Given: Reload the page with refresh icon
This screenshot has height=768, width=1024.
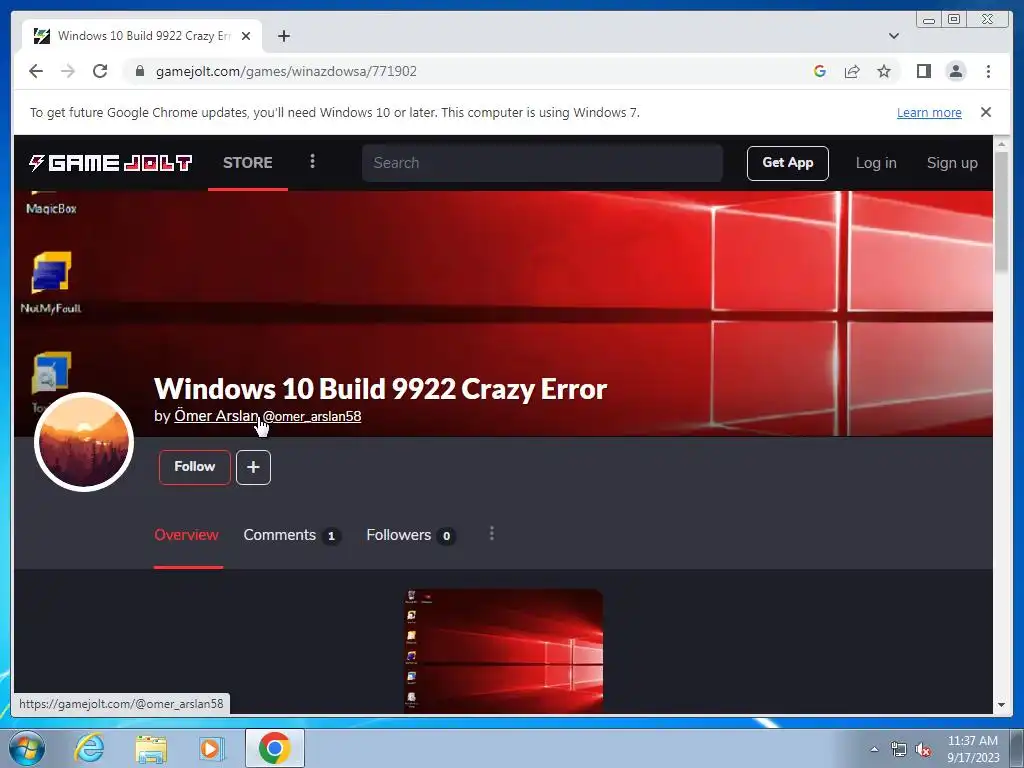Looking at the screenshot, I should coord(100,71).
